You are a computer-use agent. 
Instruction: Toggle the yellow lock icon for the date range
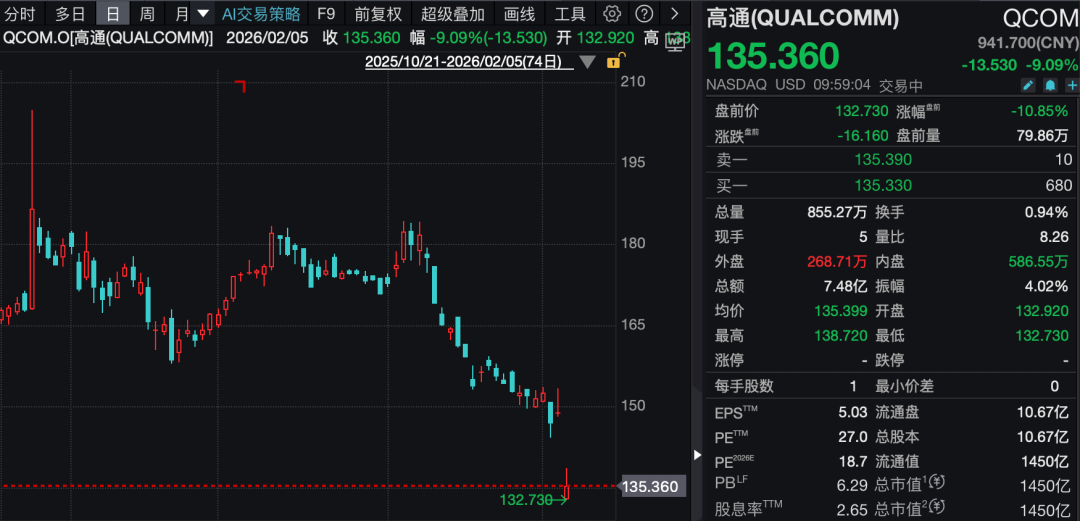(x=615, y=61)
